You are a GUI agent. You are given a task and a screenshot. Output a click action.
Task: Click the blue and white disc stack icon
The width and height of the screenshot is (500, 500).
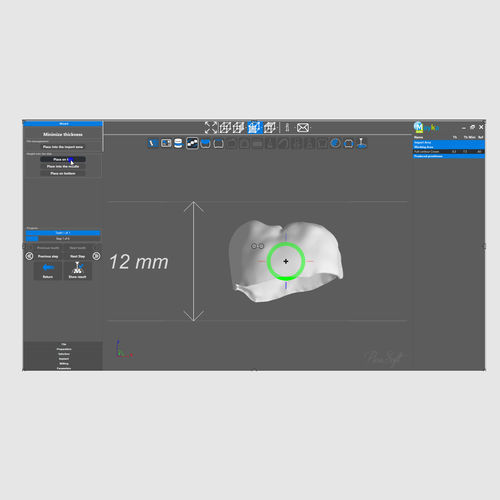(179, 143)
